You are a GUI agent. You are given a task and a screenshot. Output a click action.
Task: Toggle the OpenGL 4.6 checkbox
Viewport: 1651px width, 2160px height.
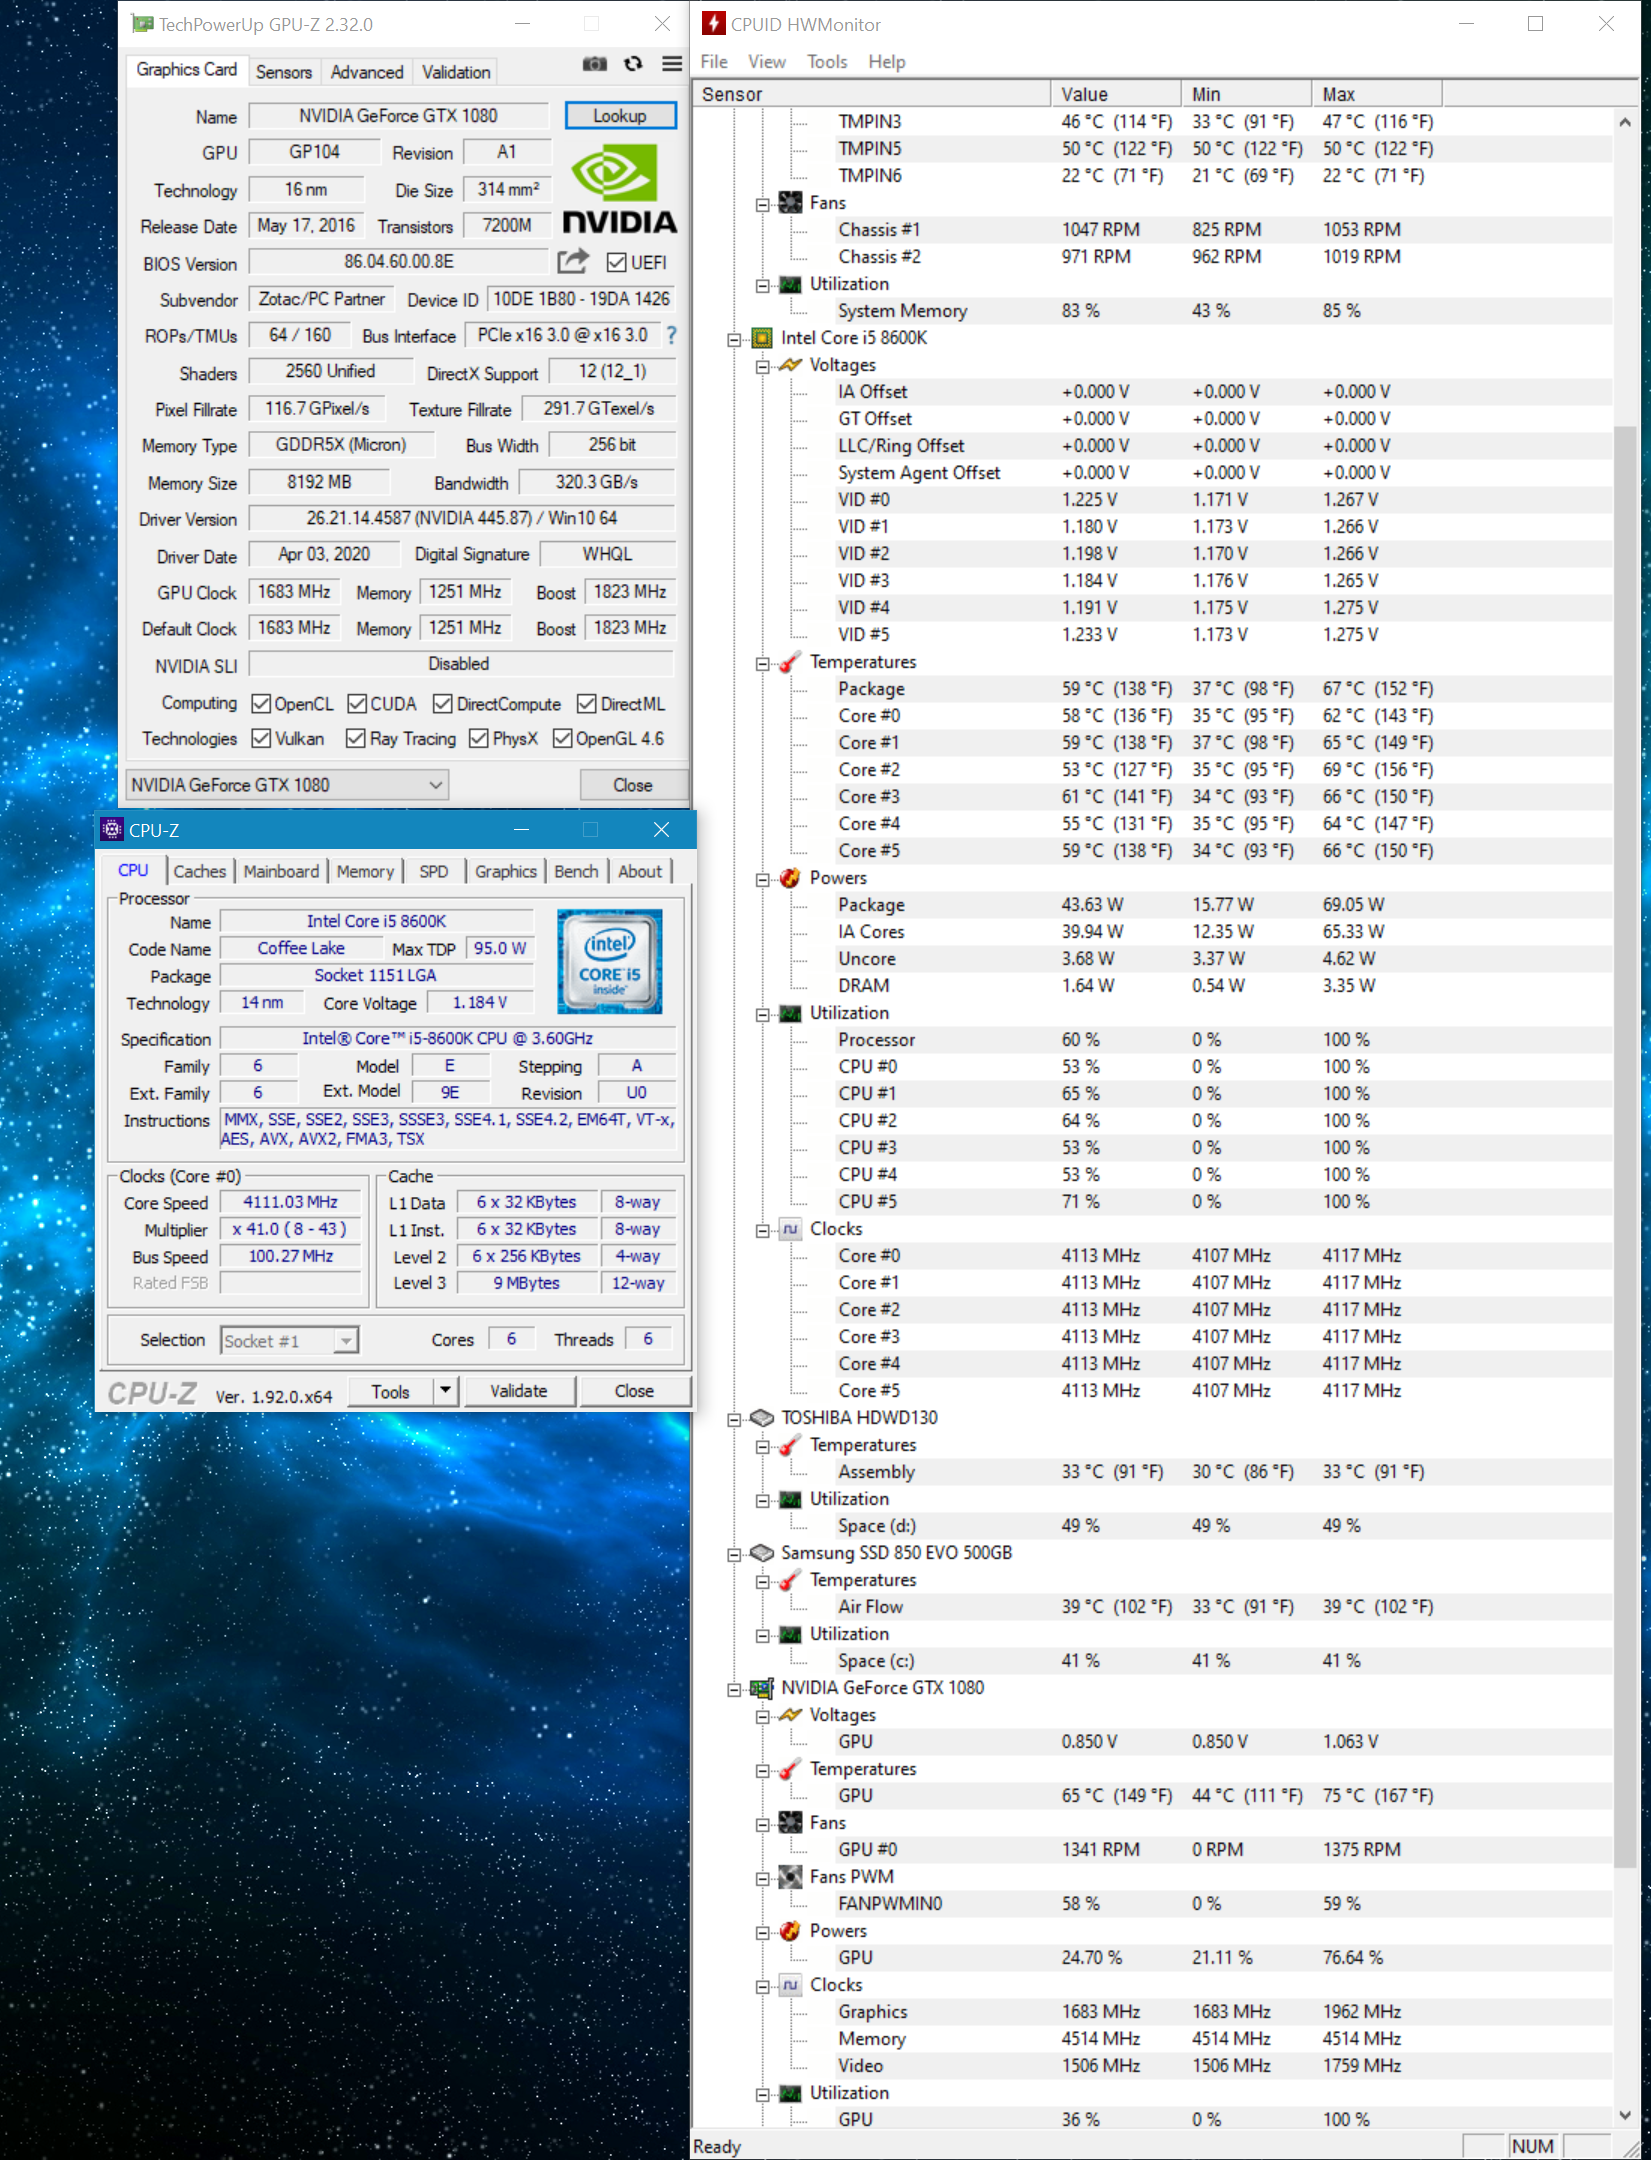click(x=563, y=739)
